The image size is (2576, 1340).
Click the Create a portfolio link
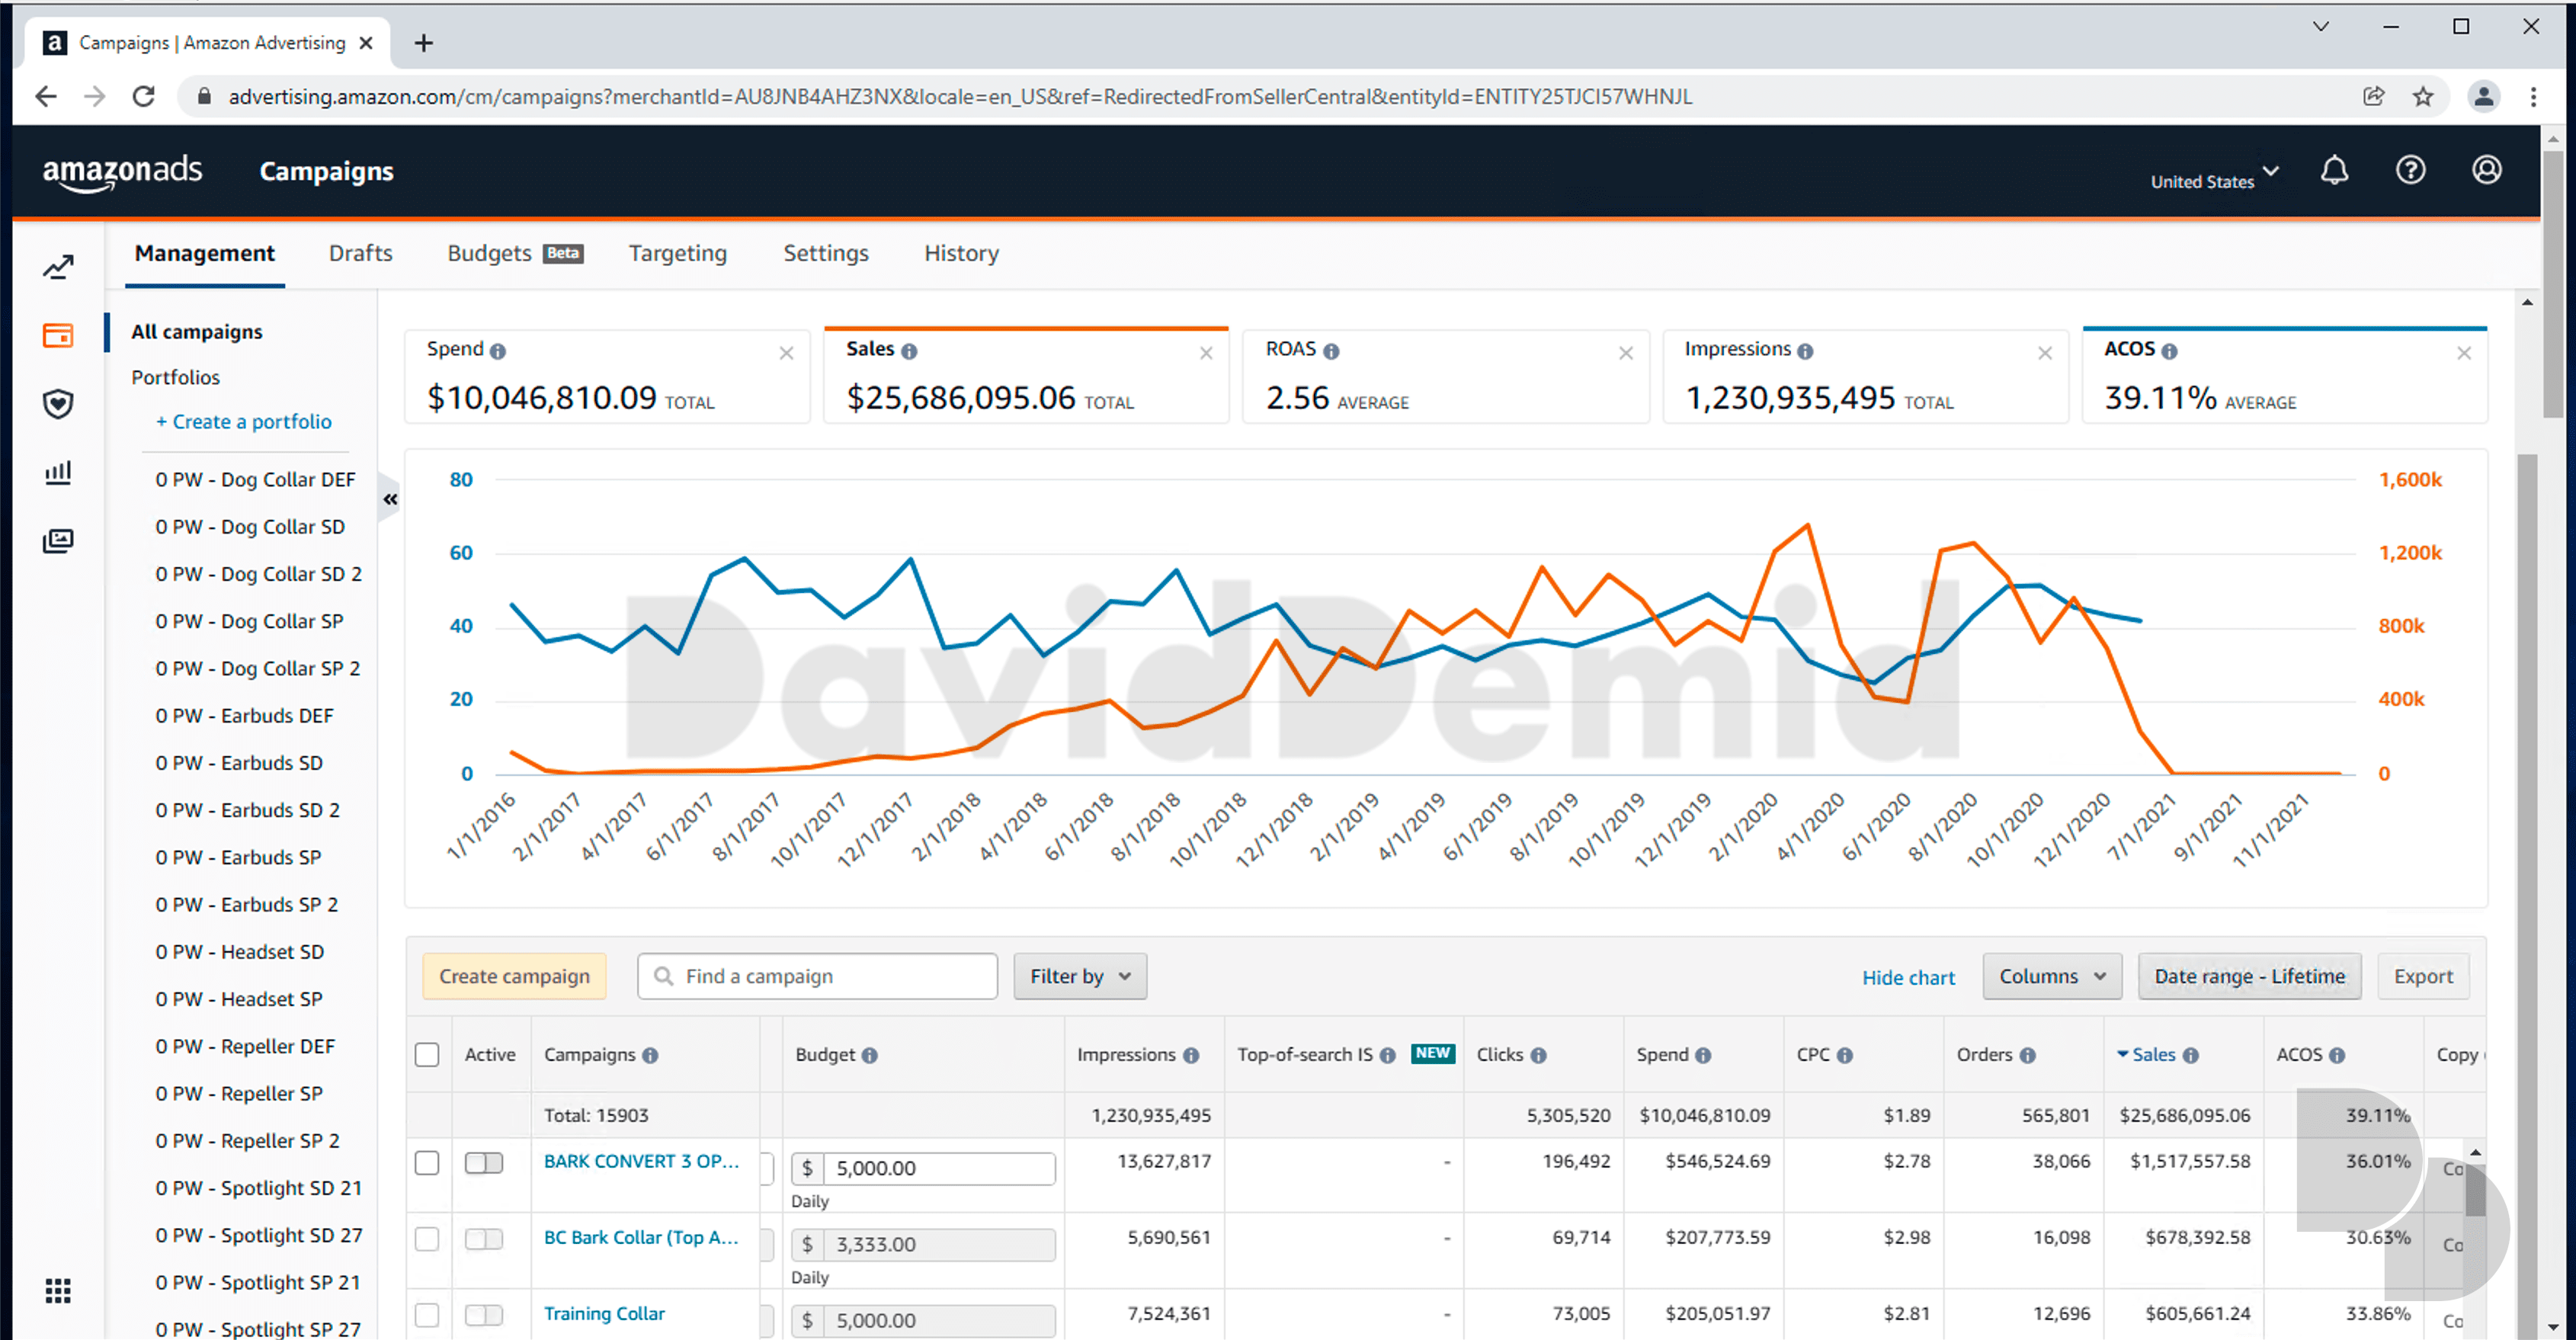(243, 422)
